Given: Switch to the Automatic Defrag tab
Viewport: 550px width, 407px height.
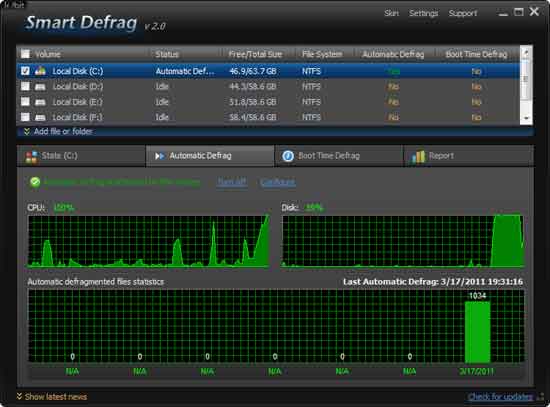Looking at the screenshot, I should 210,156.
